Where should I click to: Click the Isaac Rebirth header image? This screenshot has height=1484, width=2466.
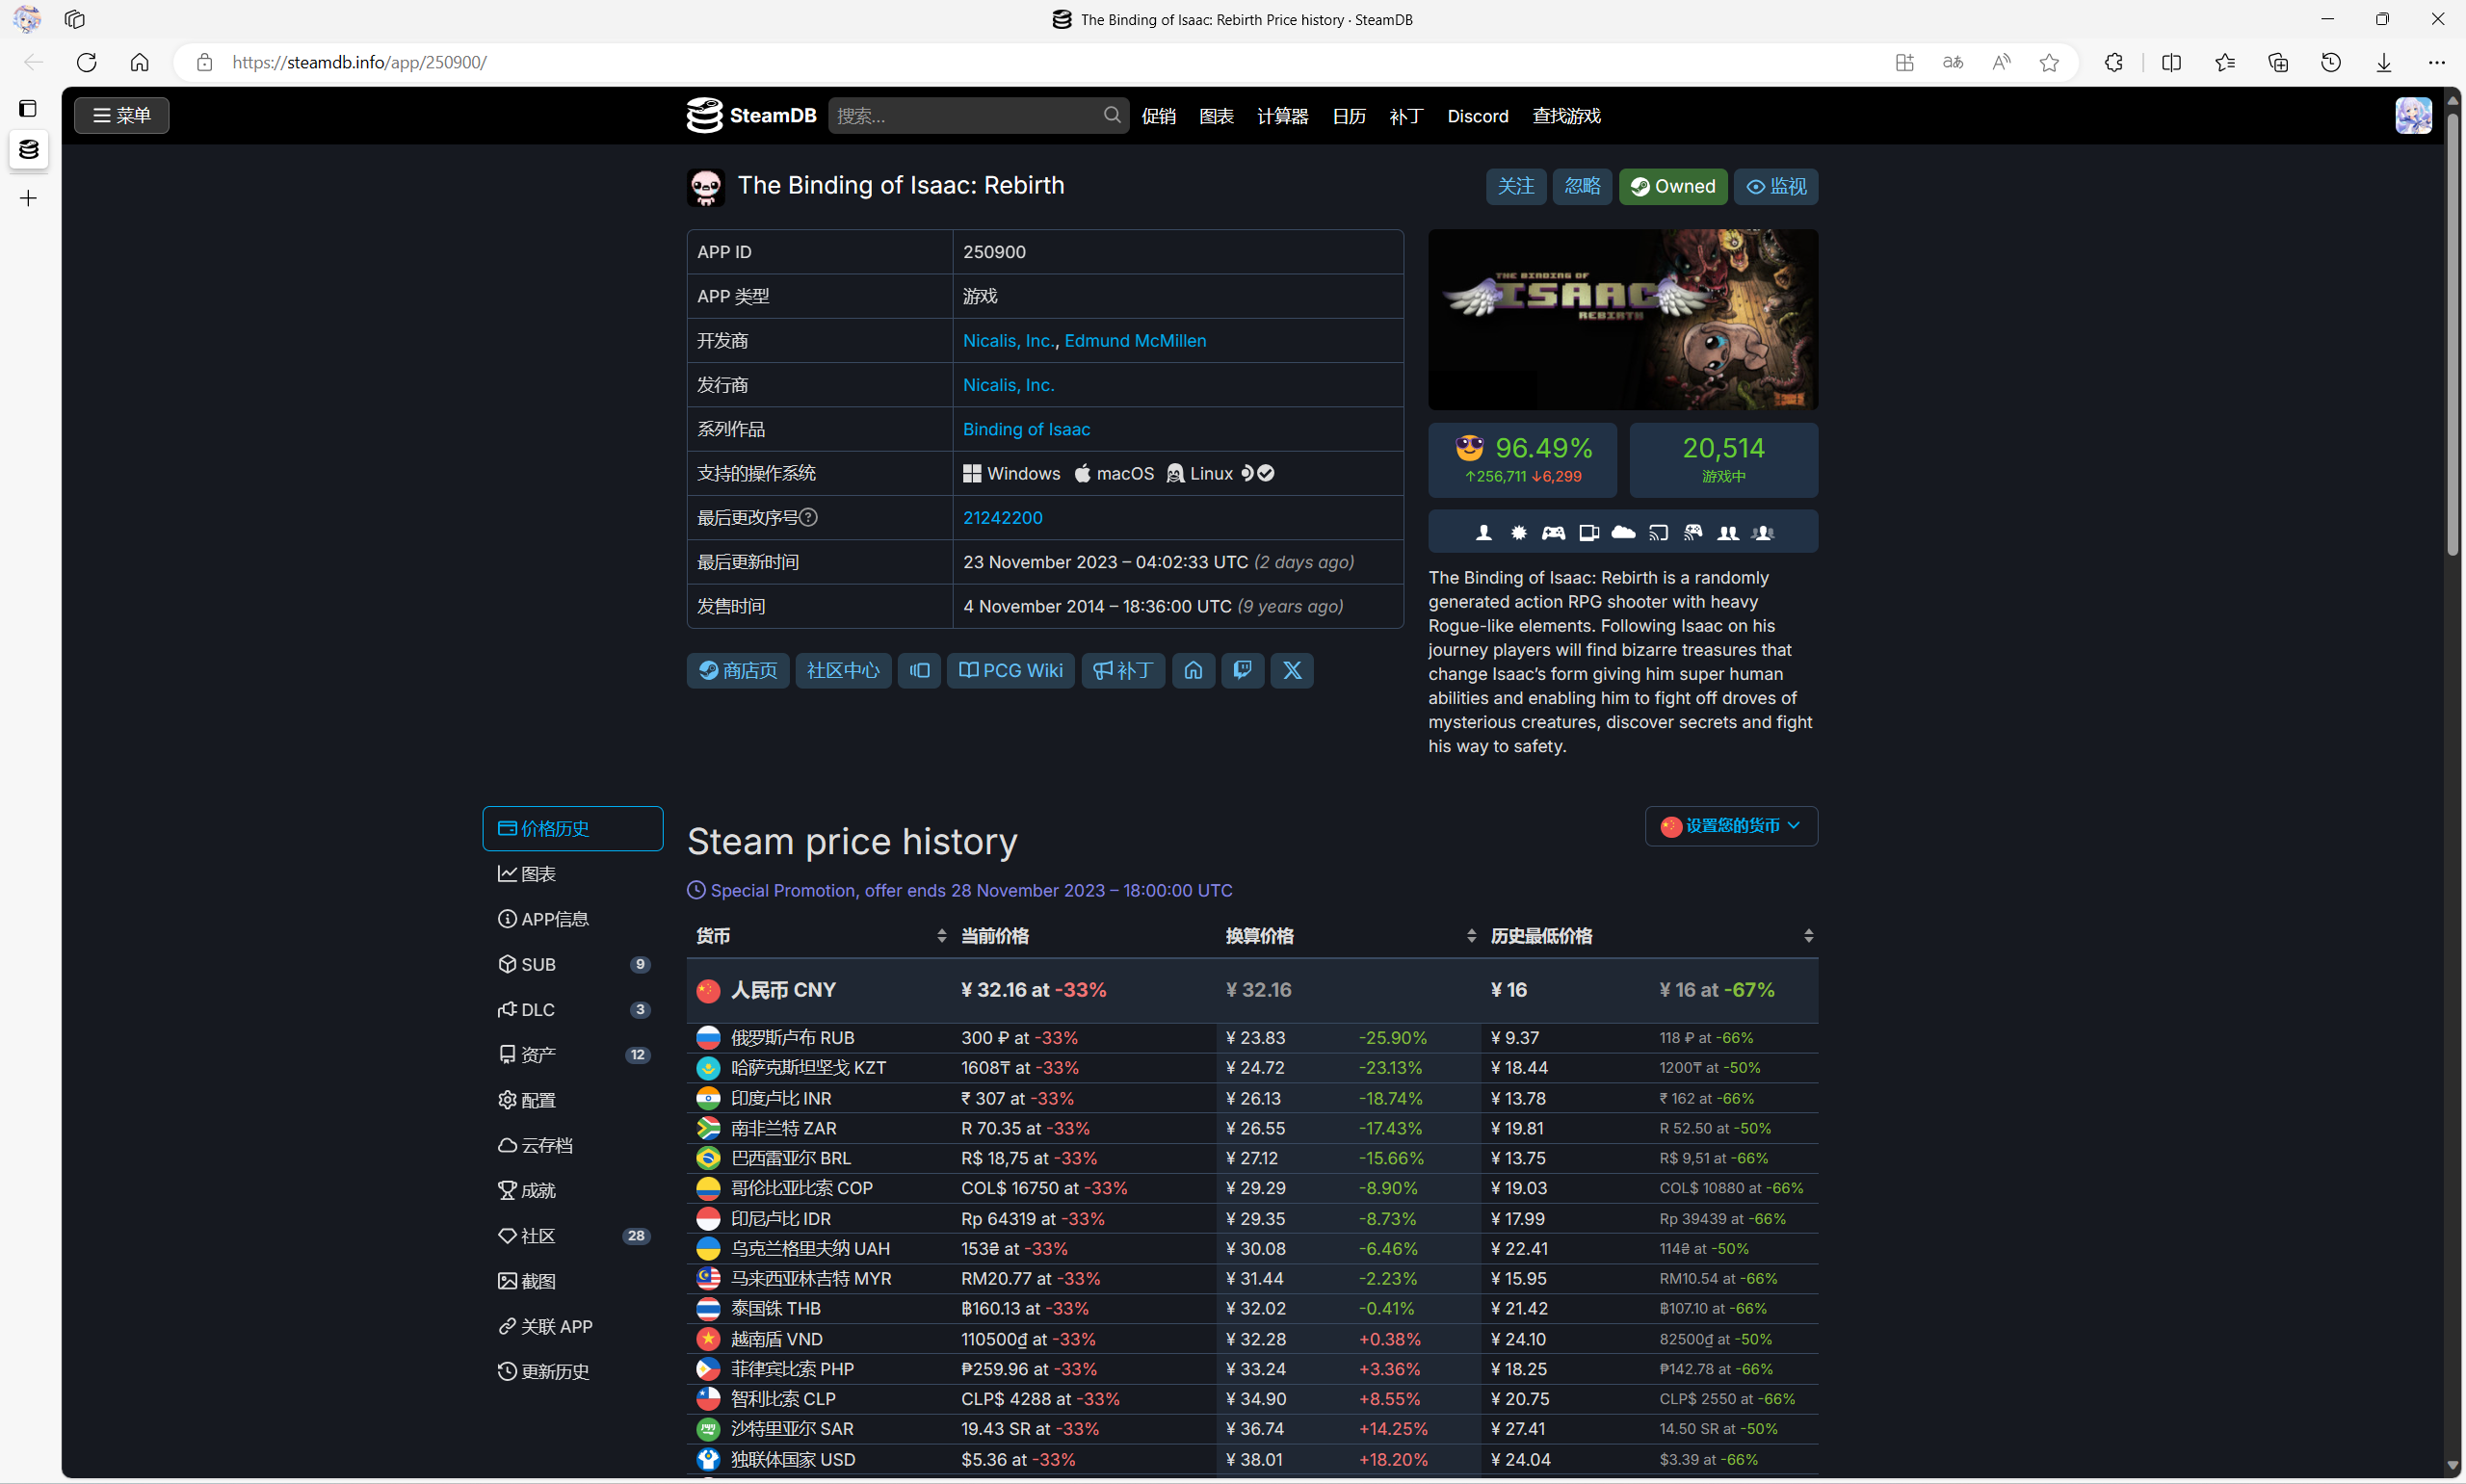pos(1623,319)
